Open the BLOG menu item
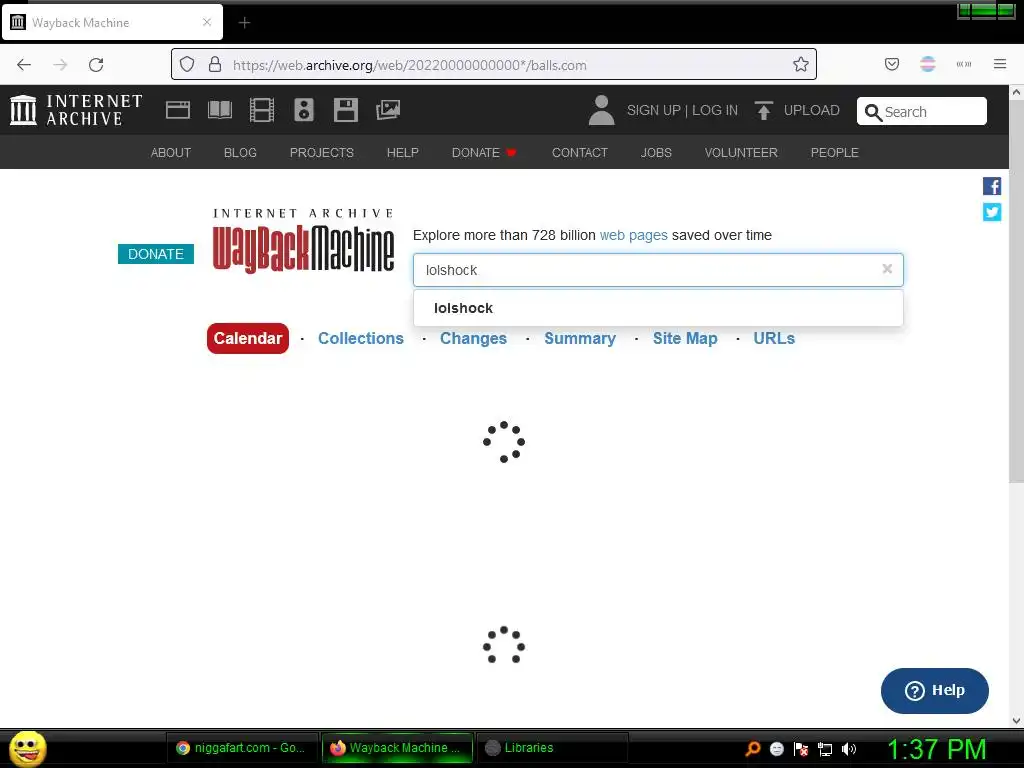This screenshot has height=768, width=1024. [x=240, y=152]
